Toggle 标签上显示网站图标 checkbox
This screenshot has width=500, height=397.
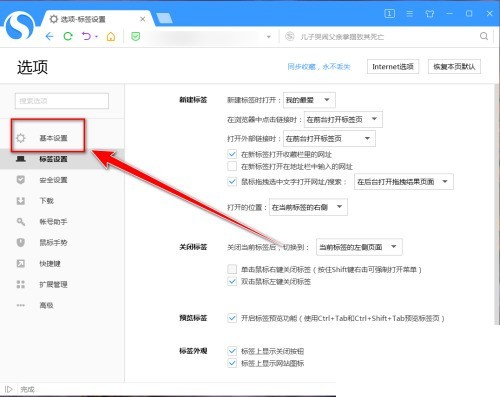tap(232, 363)
